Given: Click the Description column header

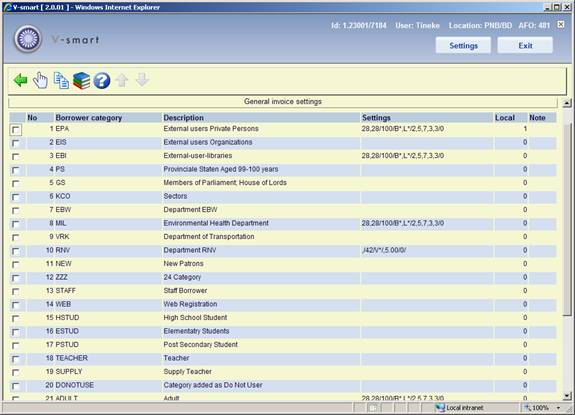Looking at the screenshot, I should tap(183, 118).
